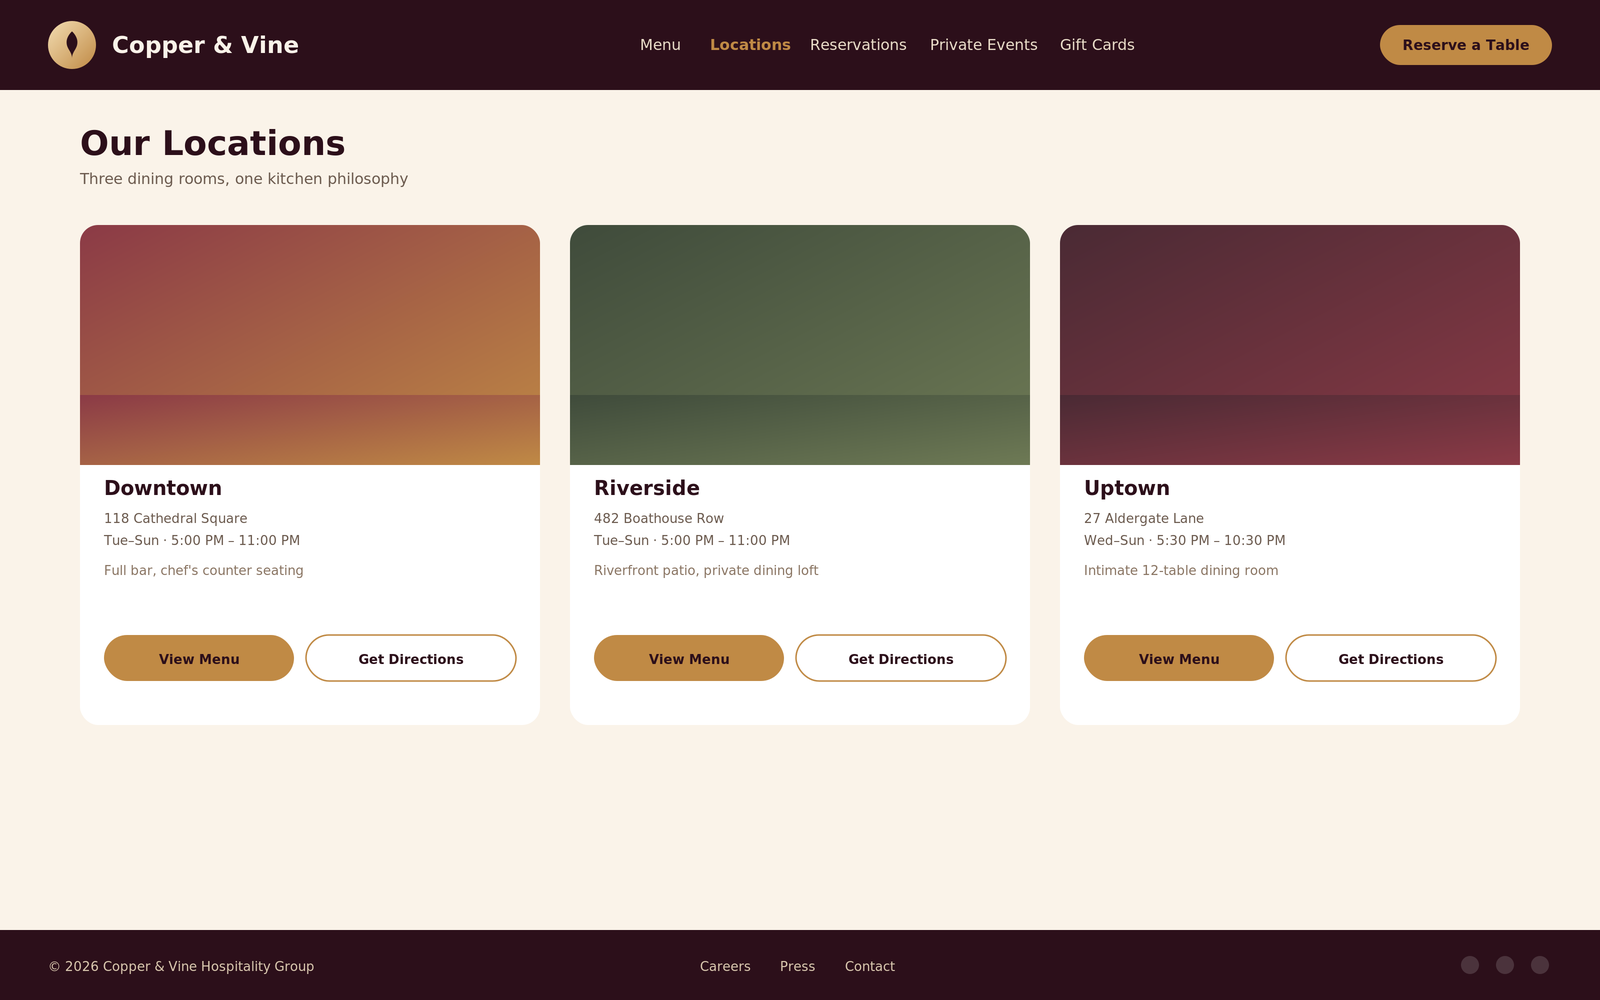Click the middle social circle in the footer
The height and width of the screenshot is (1000, 1600).
[1505, 965]
